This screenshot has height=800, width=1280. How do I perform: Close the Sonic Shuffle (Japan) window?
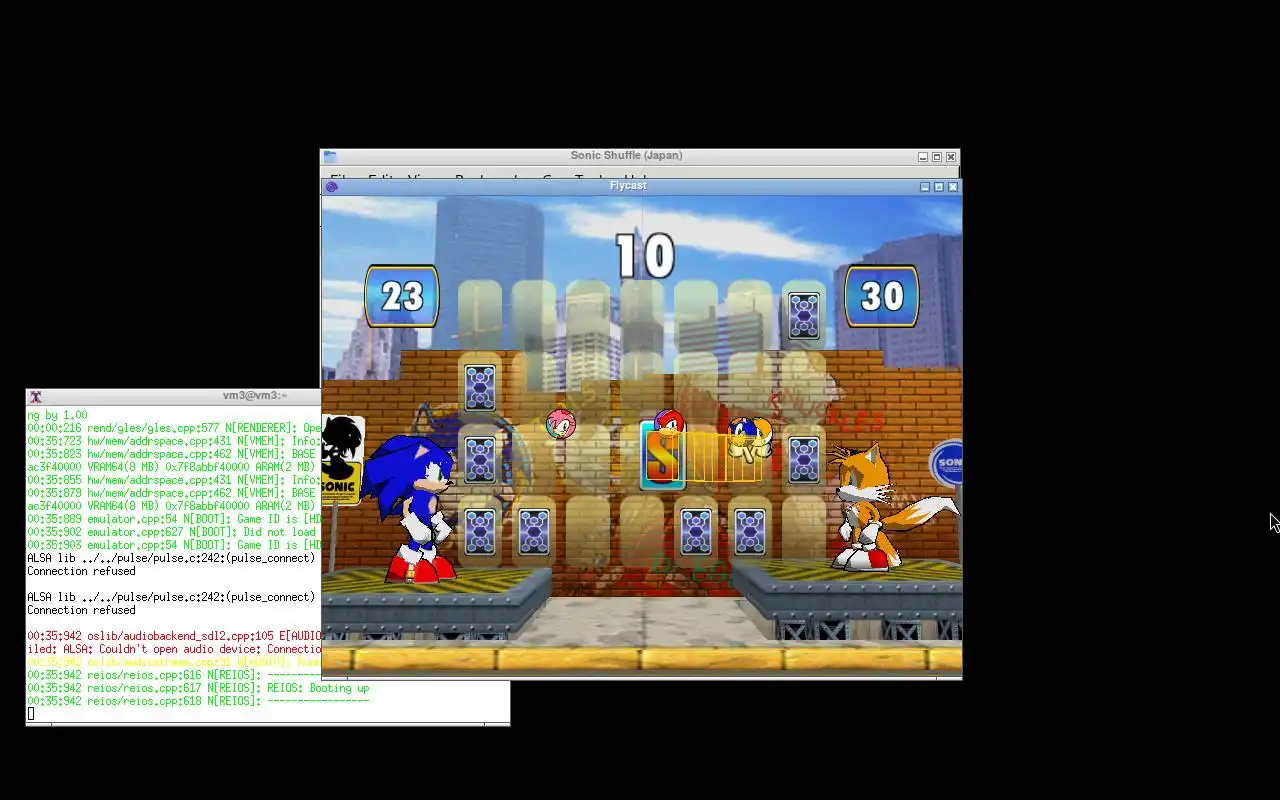(x=951, y=157)
